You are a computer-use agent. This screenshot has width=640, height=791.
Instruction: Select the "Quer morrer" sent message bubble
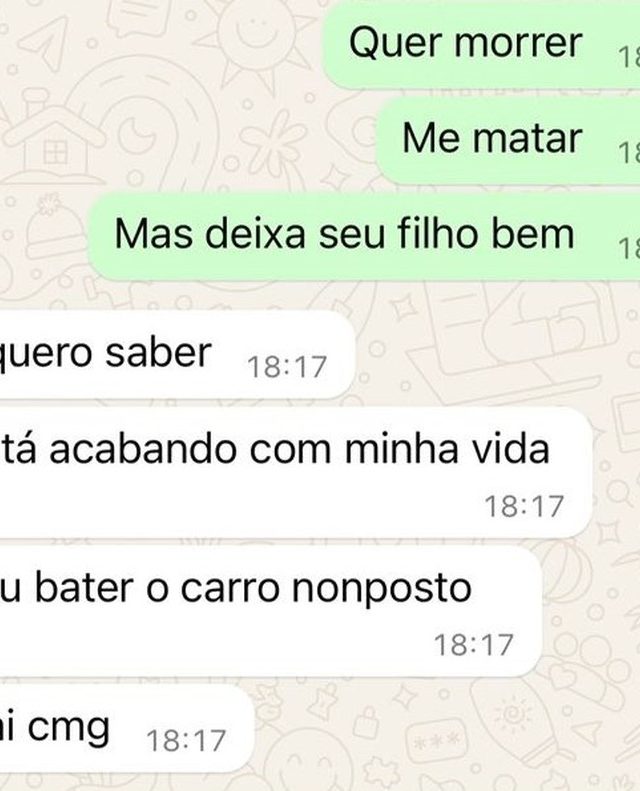pos(482,44)
